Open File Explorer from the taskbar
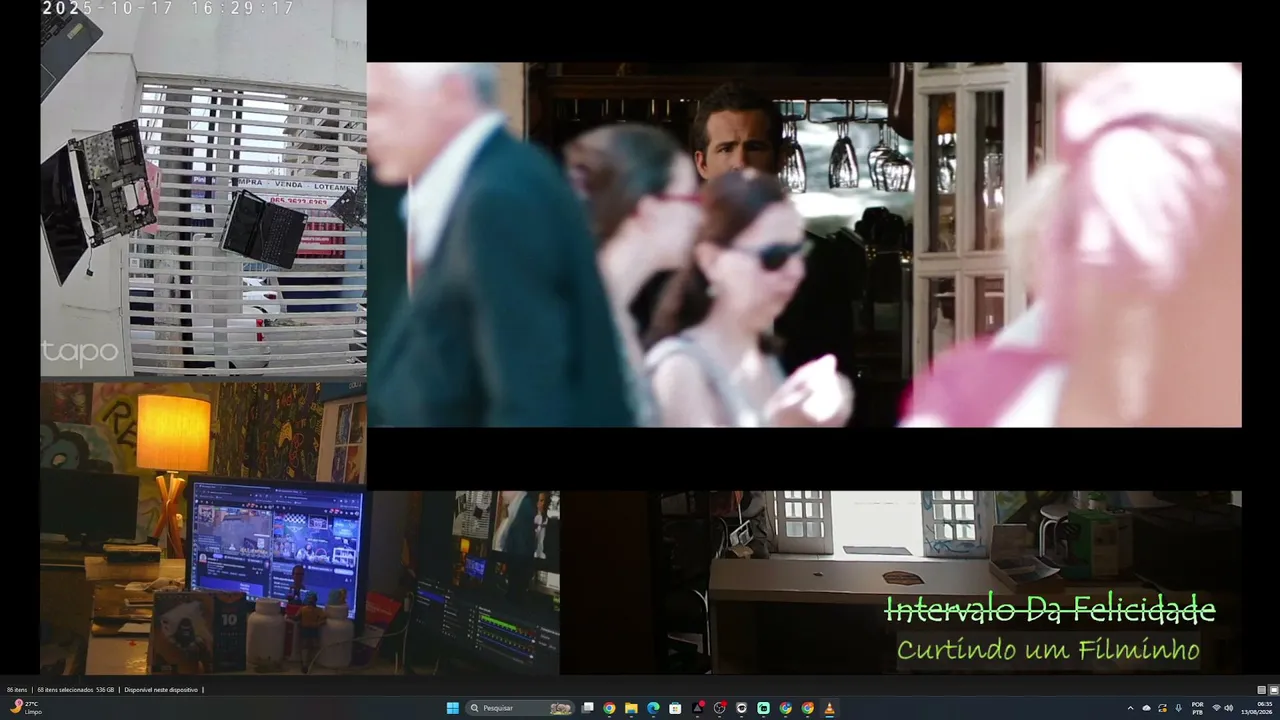This screenshot has height=720, width=1280. click(631, 708)
